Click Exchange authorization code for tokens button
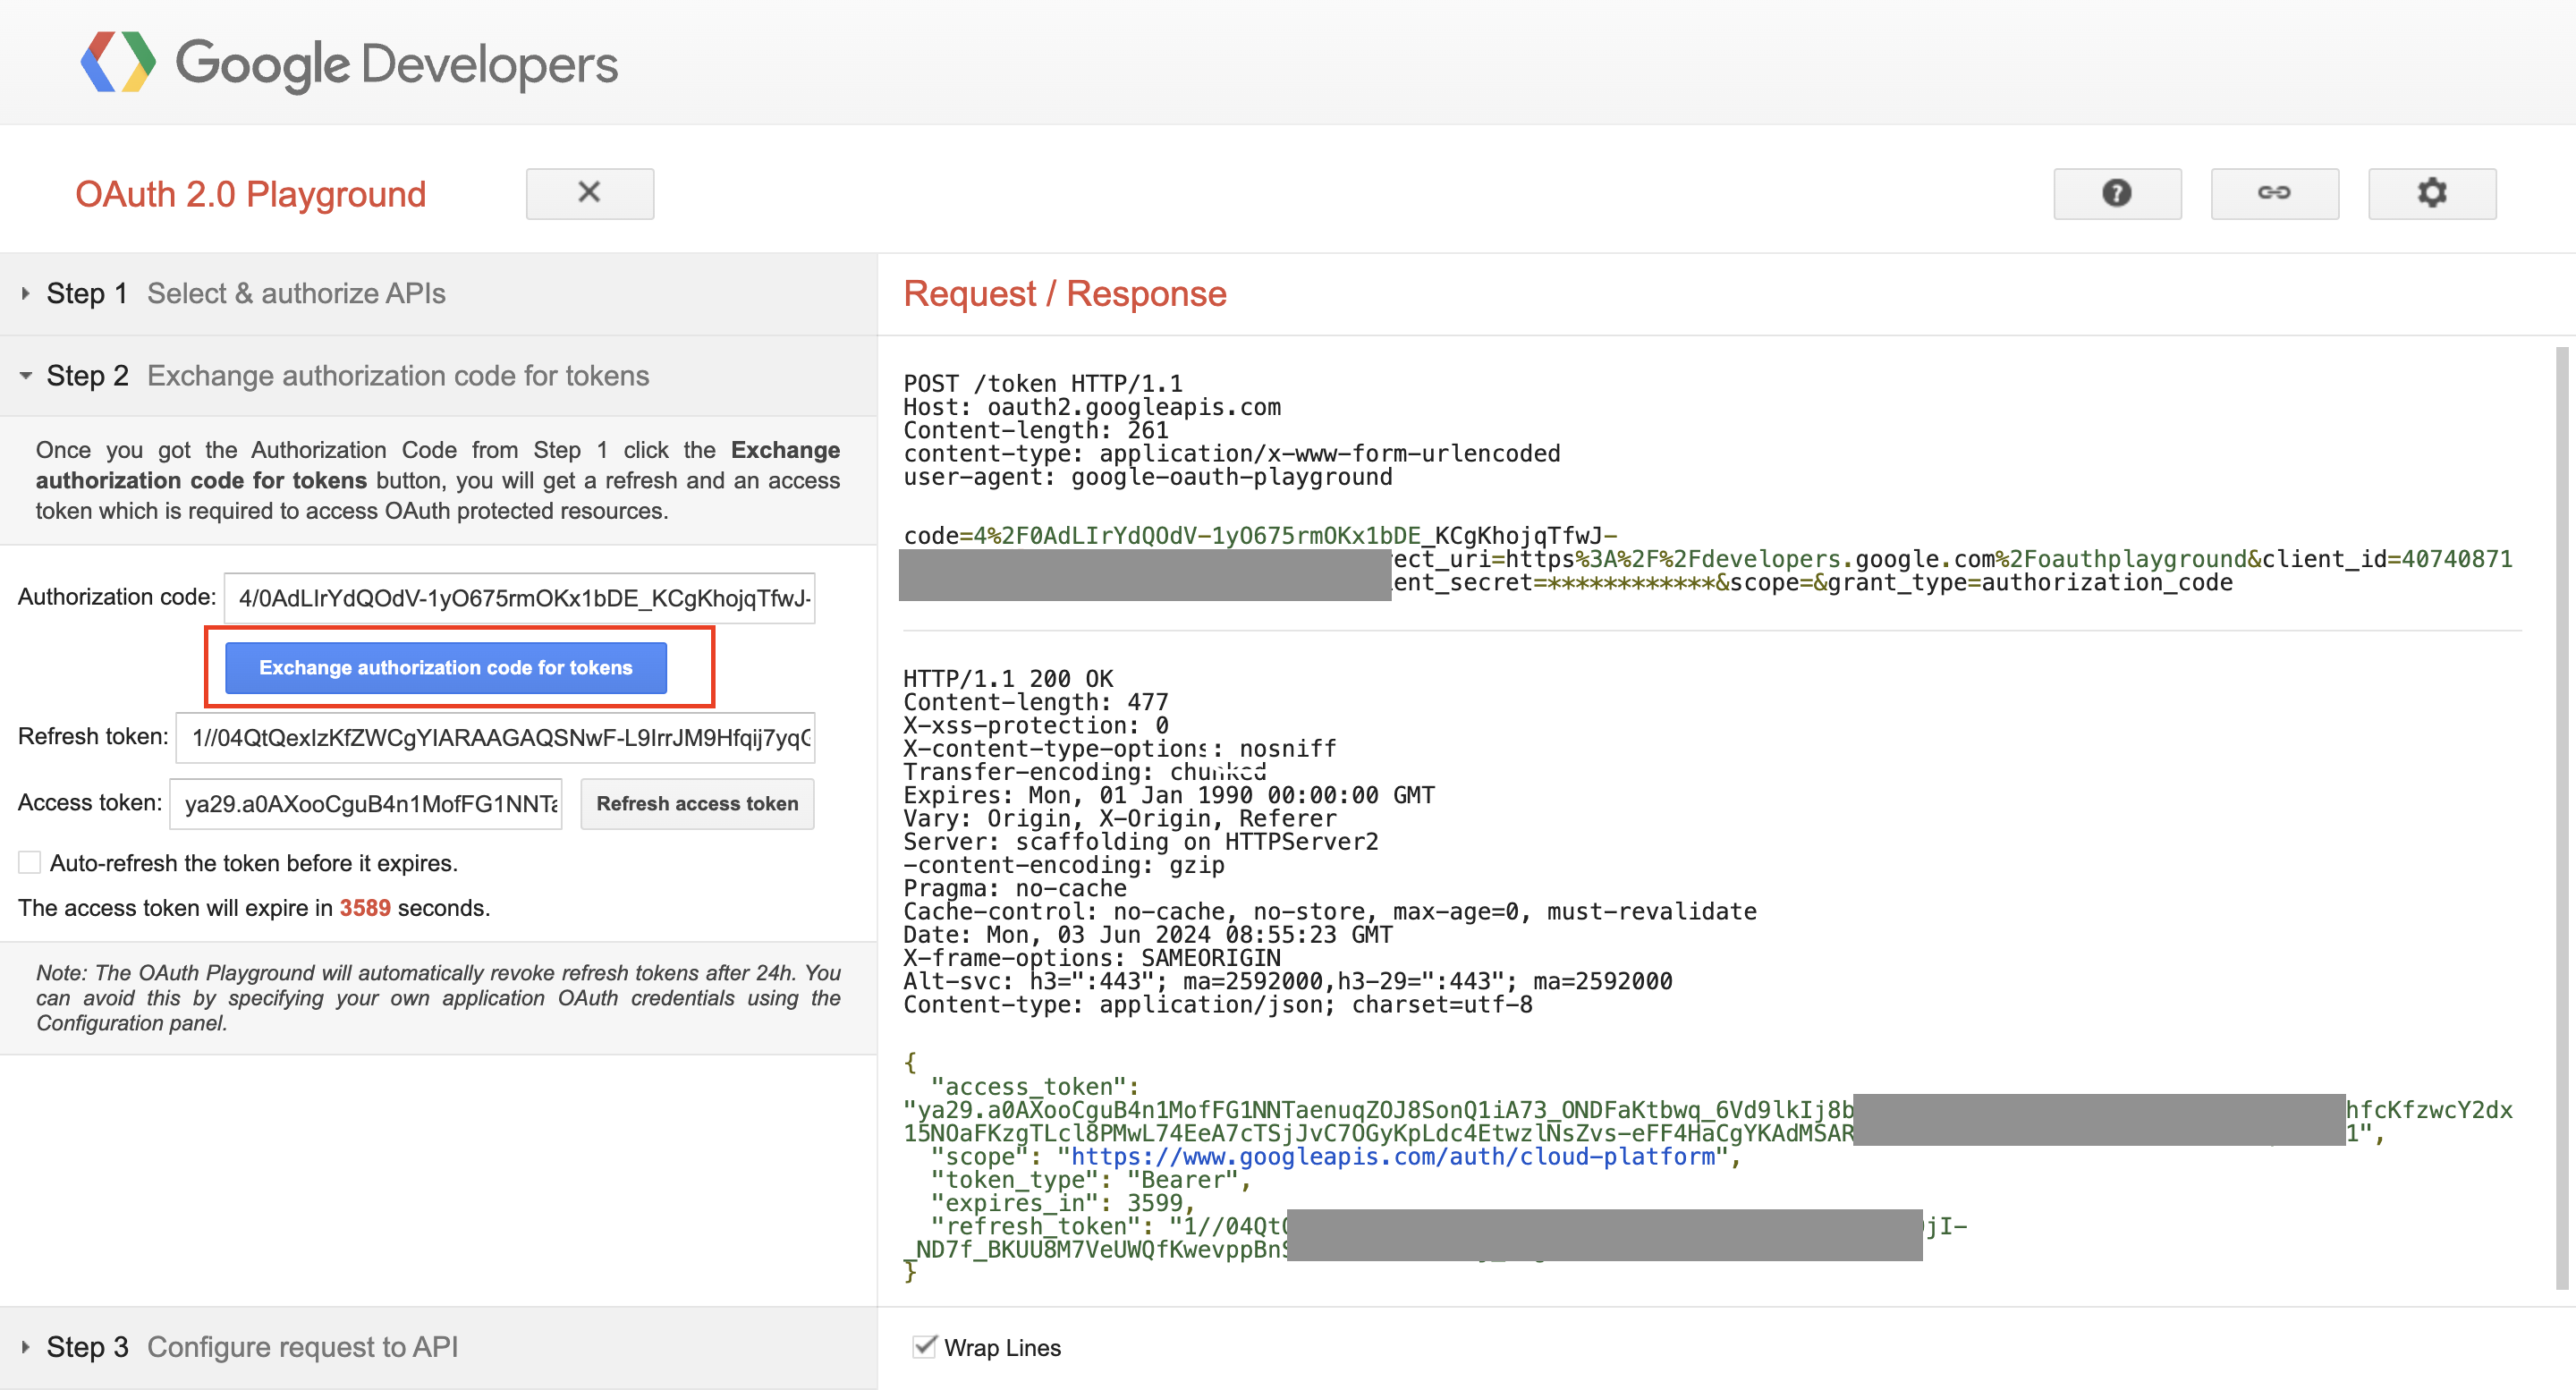The height and width of the screenshot is (1390, 2576). (446, 667)
